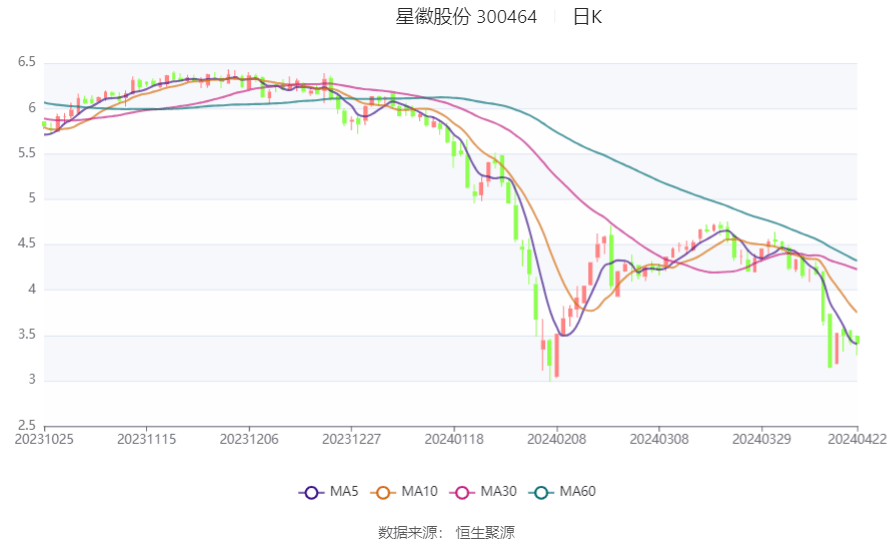Hide the MA60 series via label
This screenshot has height=542, width=893.
click(x=577, y=491)
